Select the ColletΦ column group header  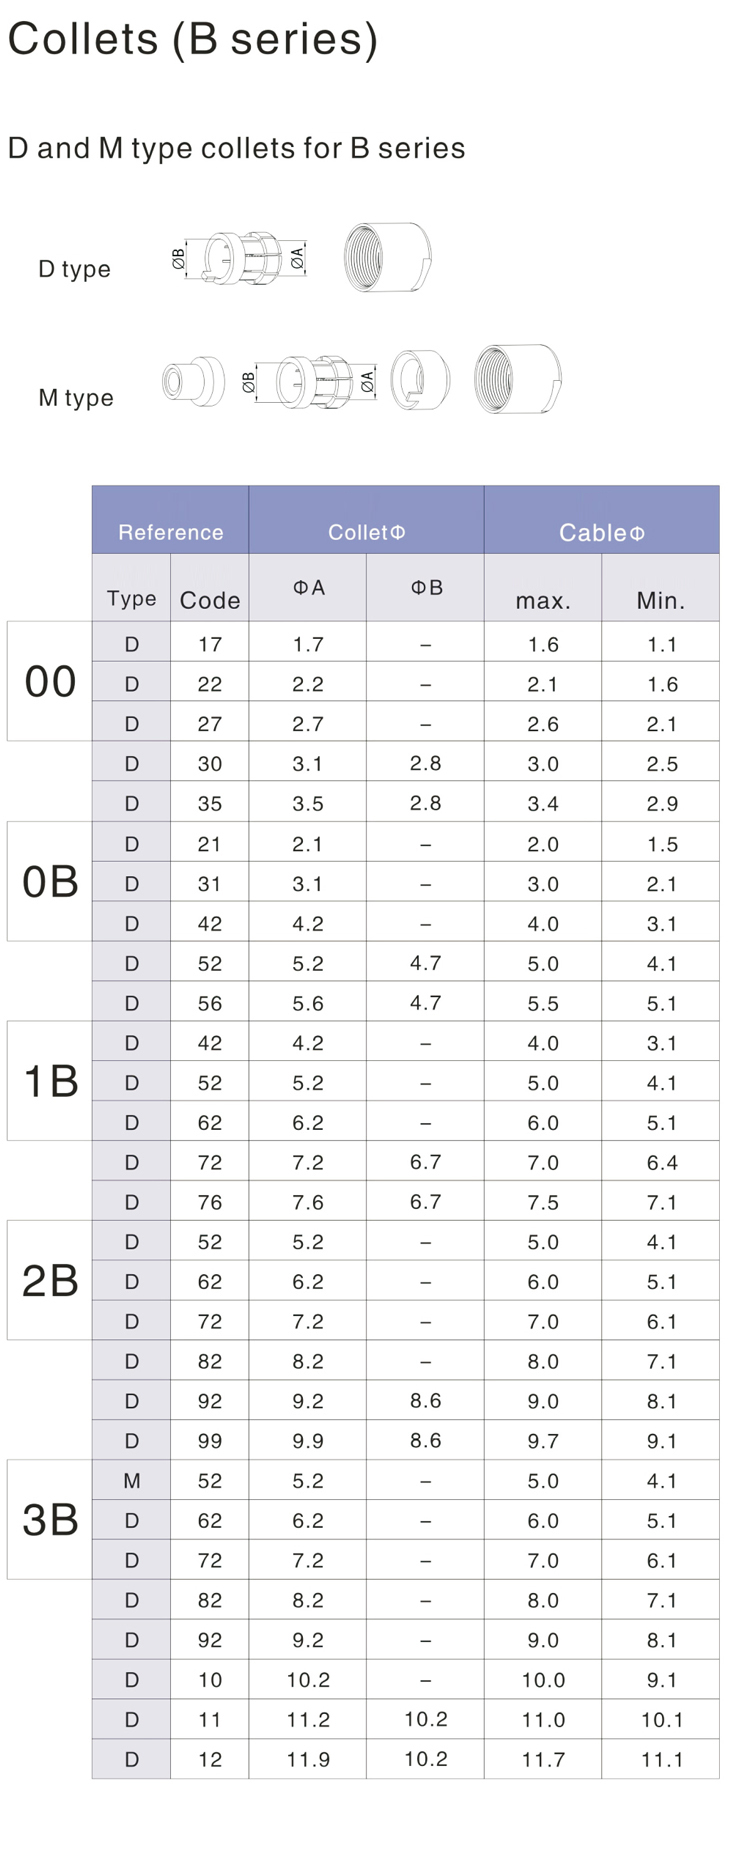(x=366, y=532)
